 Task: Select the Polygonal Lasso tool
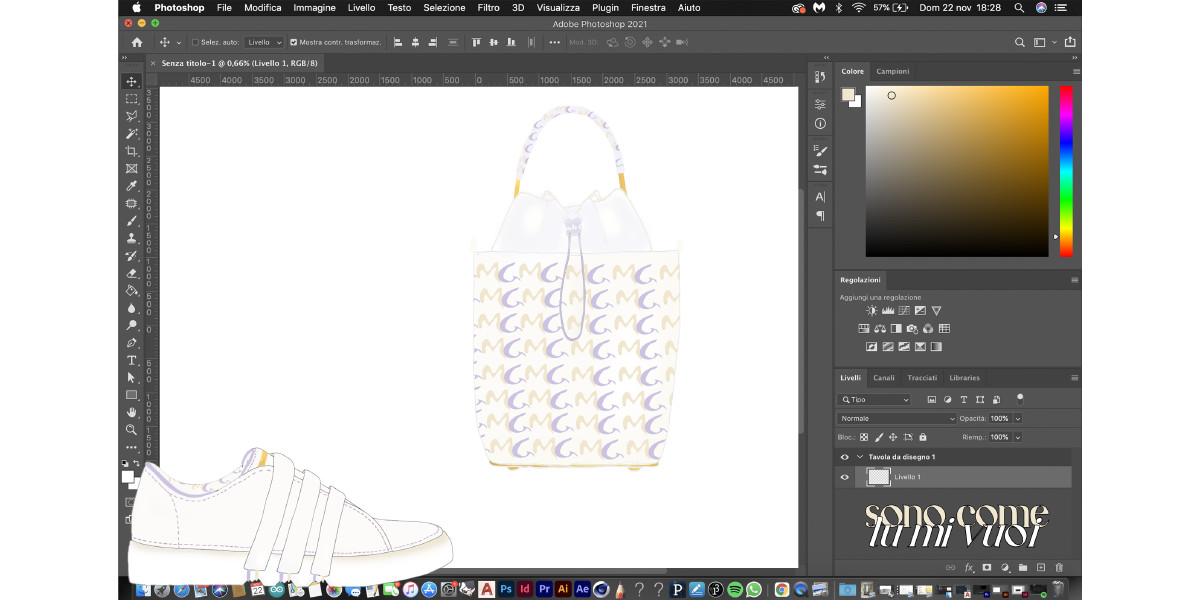(x=131, y=116)
